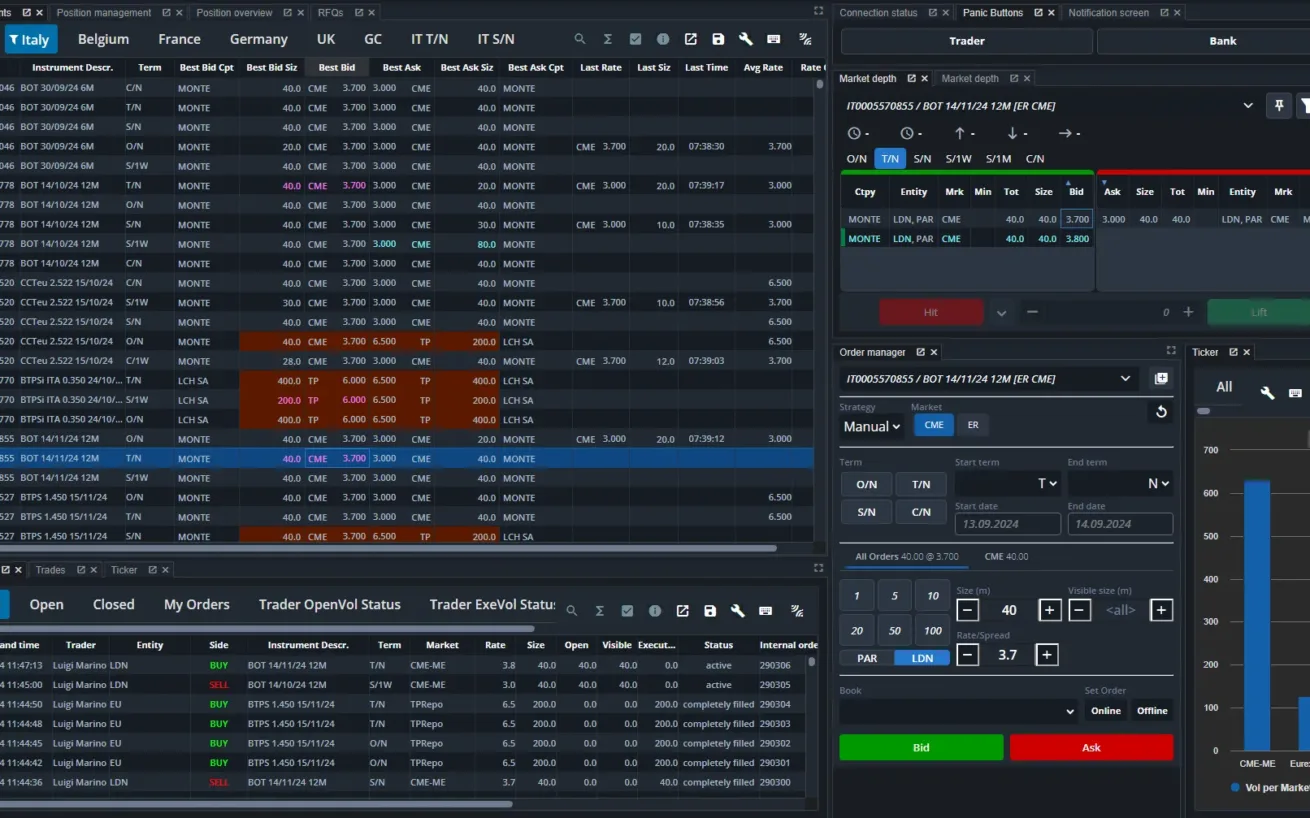Open the wrench settings icon in main toolbar
This screenshot has height=818, width=1310.
coord(745,38)
